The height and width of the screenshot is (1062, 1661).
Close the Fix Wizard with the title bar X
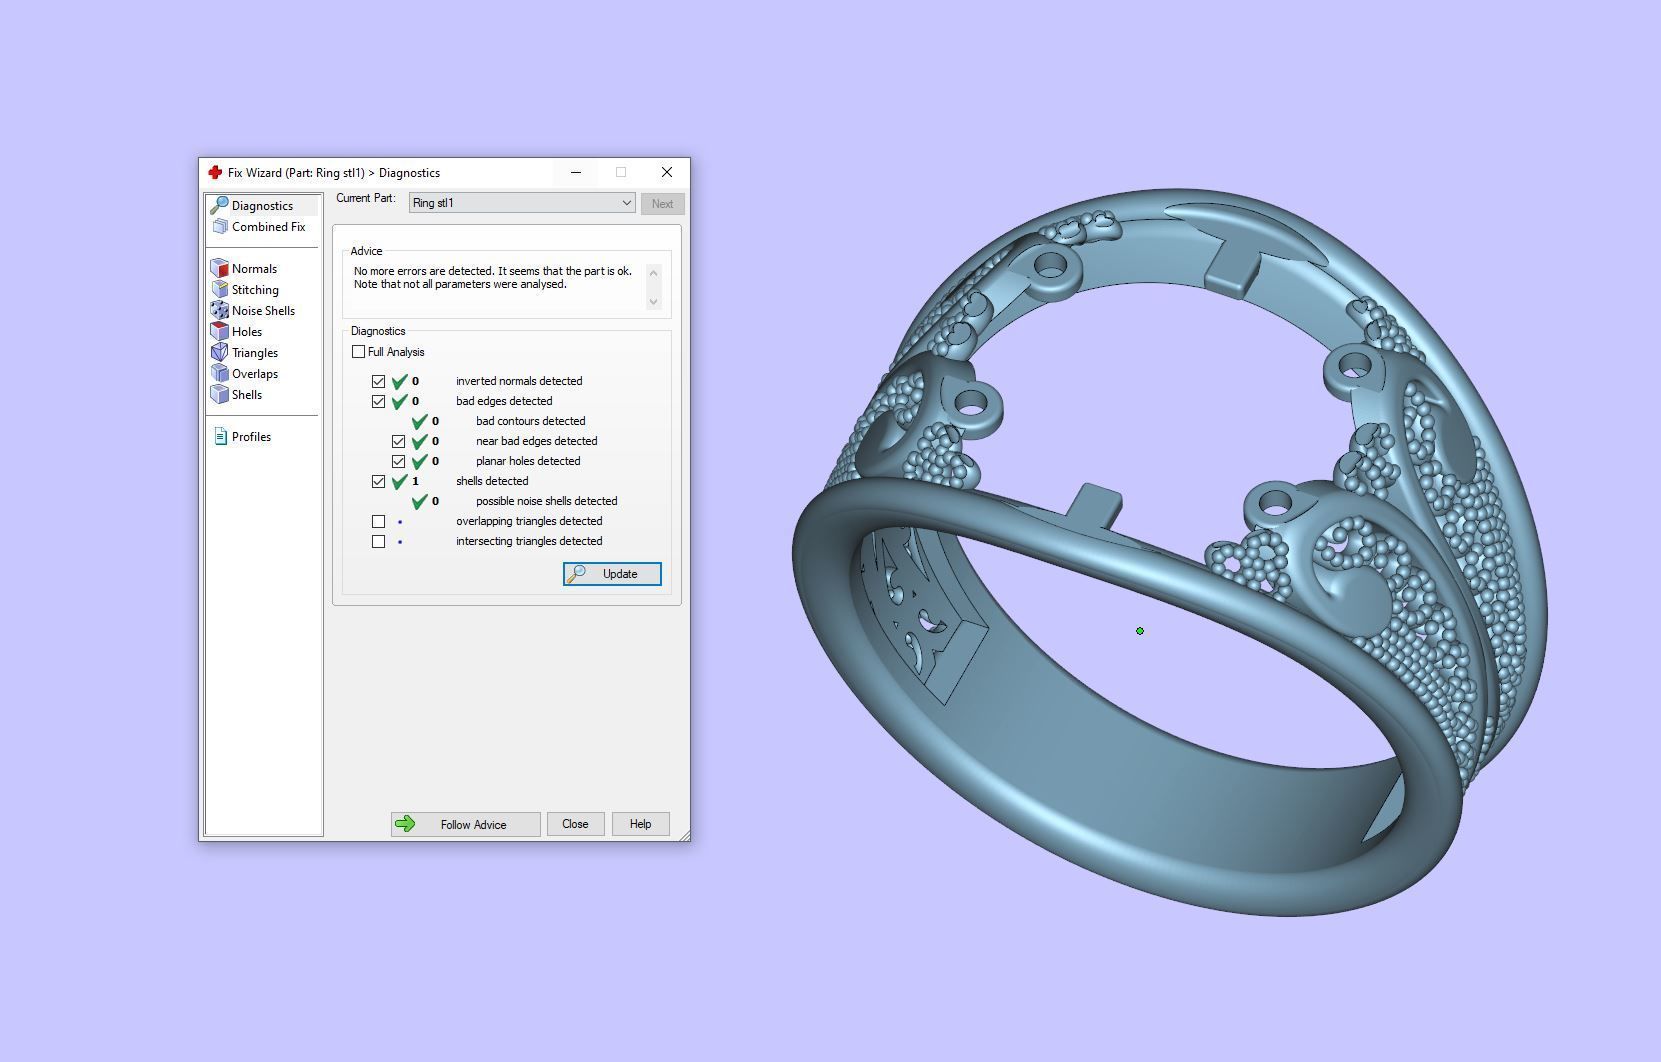(667, 172)
